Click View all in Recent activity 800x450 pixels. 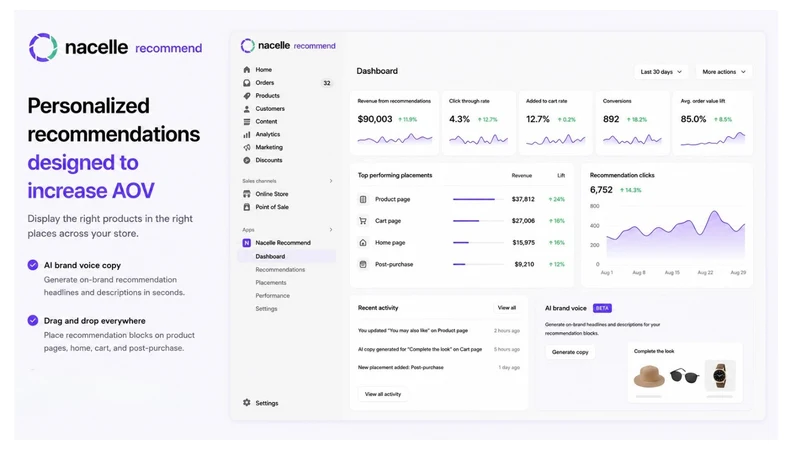(x=507, y=308)
